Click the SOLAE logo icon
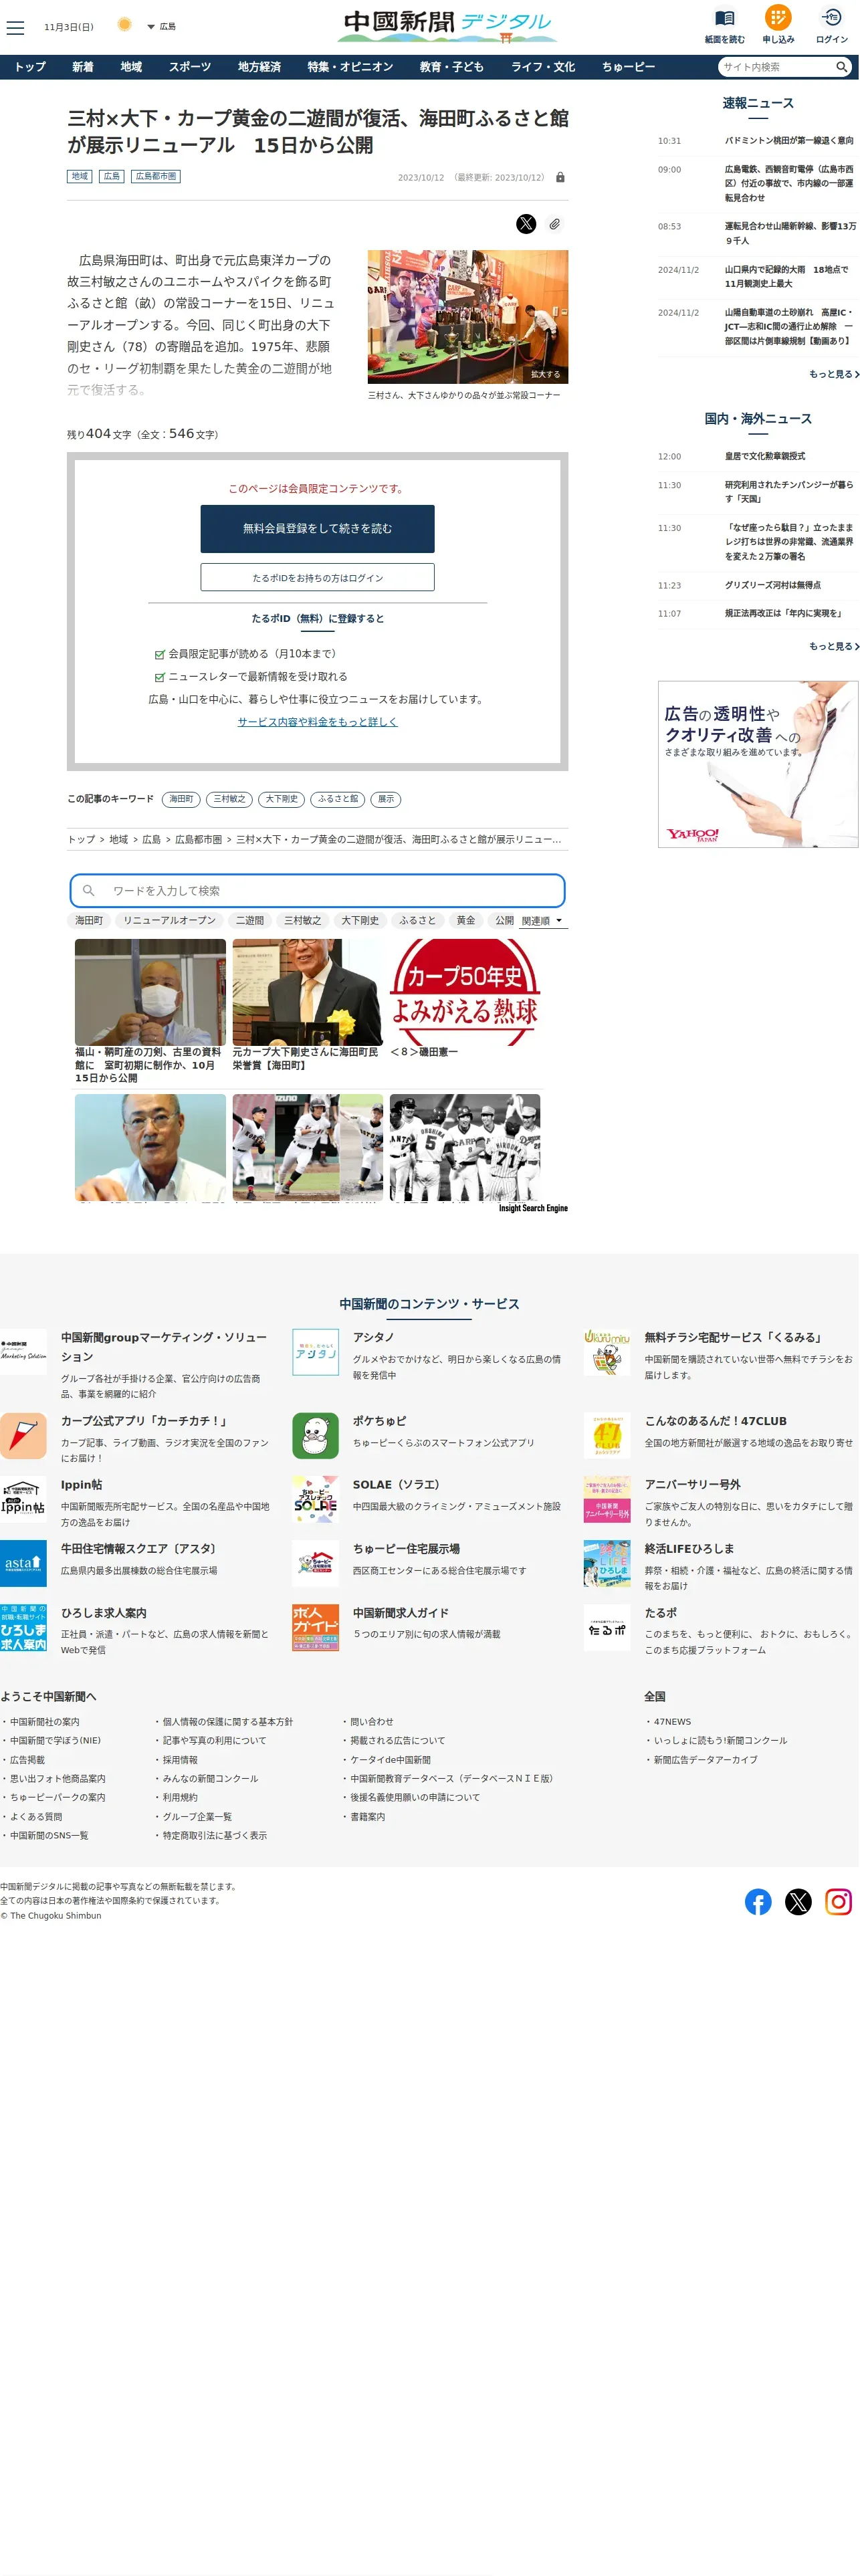The height and width of the screenshot is (2576, 860). click(x=315, y=1499)
